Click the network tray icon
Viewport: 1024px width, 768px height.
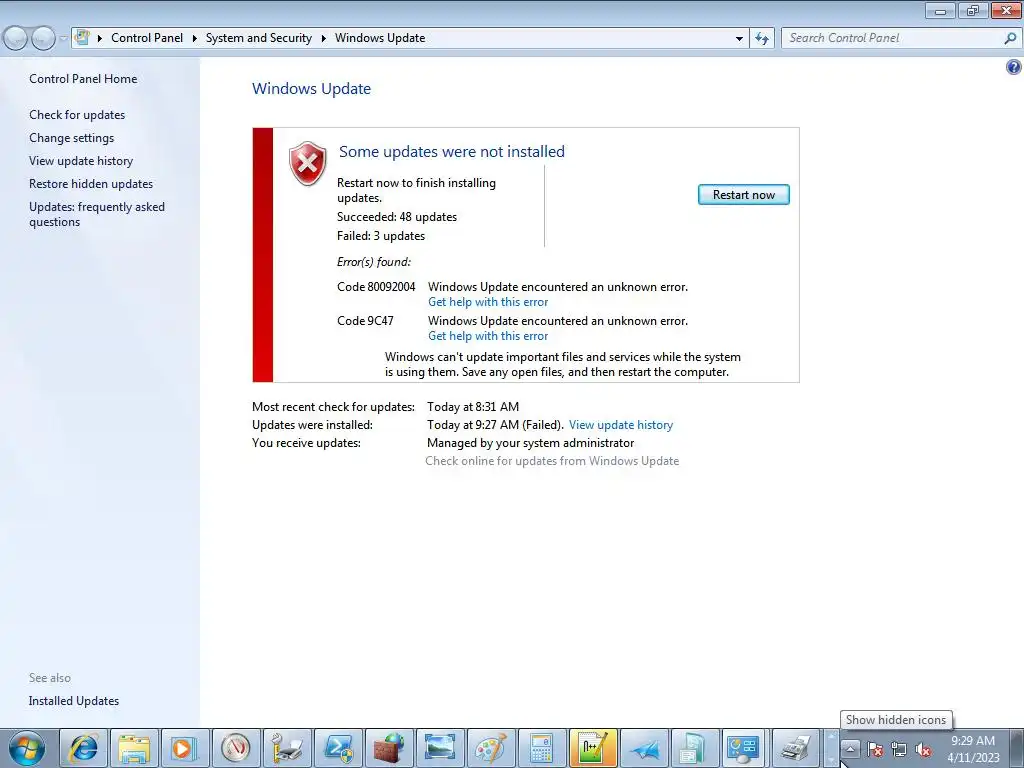(x=899, y=749)
